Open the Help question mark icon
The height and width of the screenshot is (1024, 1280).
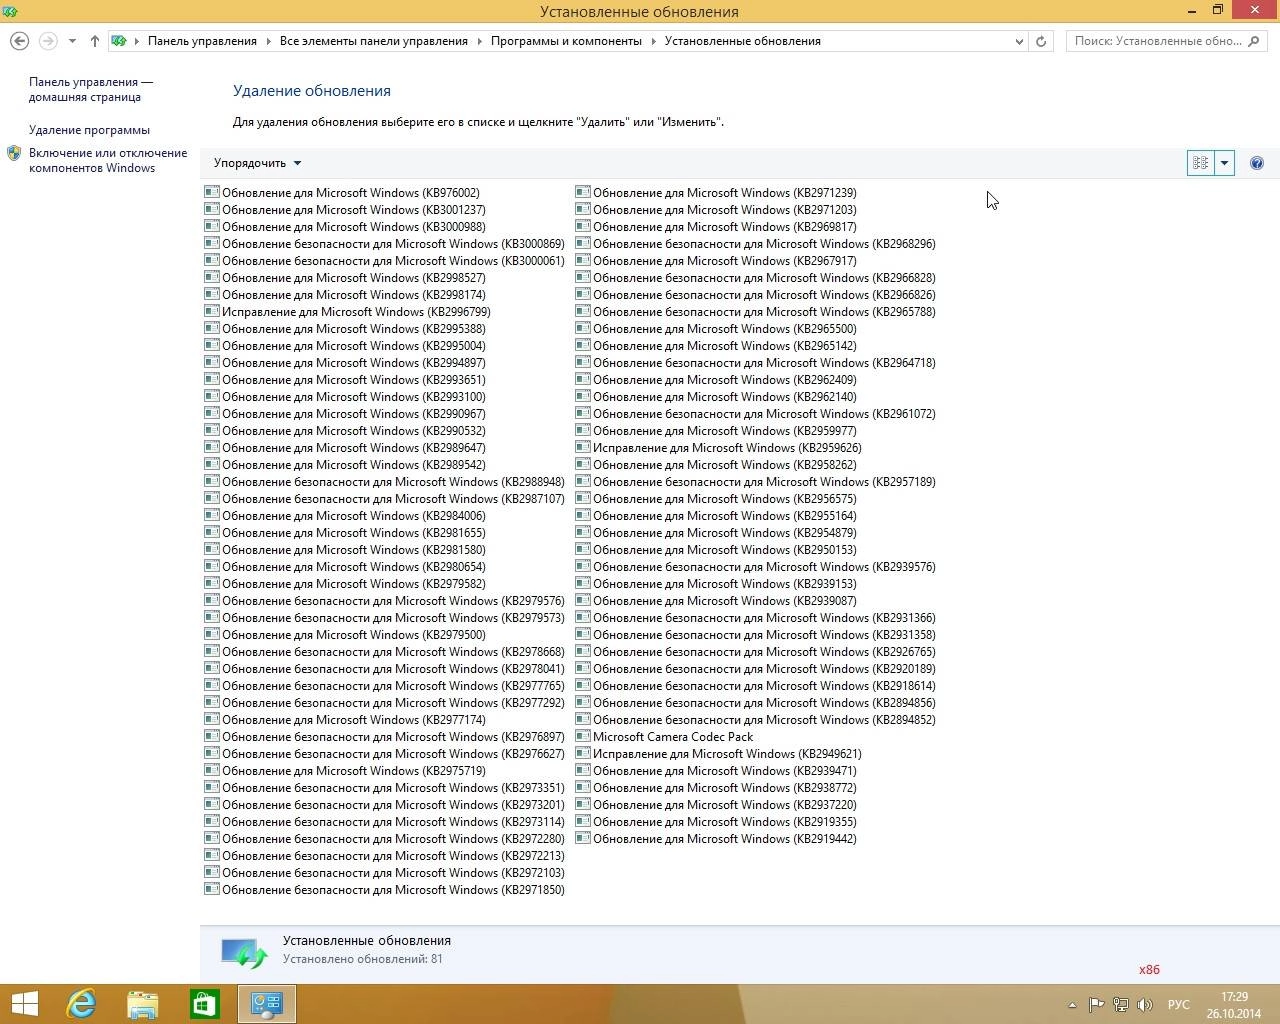click(x=1257, y=163)
